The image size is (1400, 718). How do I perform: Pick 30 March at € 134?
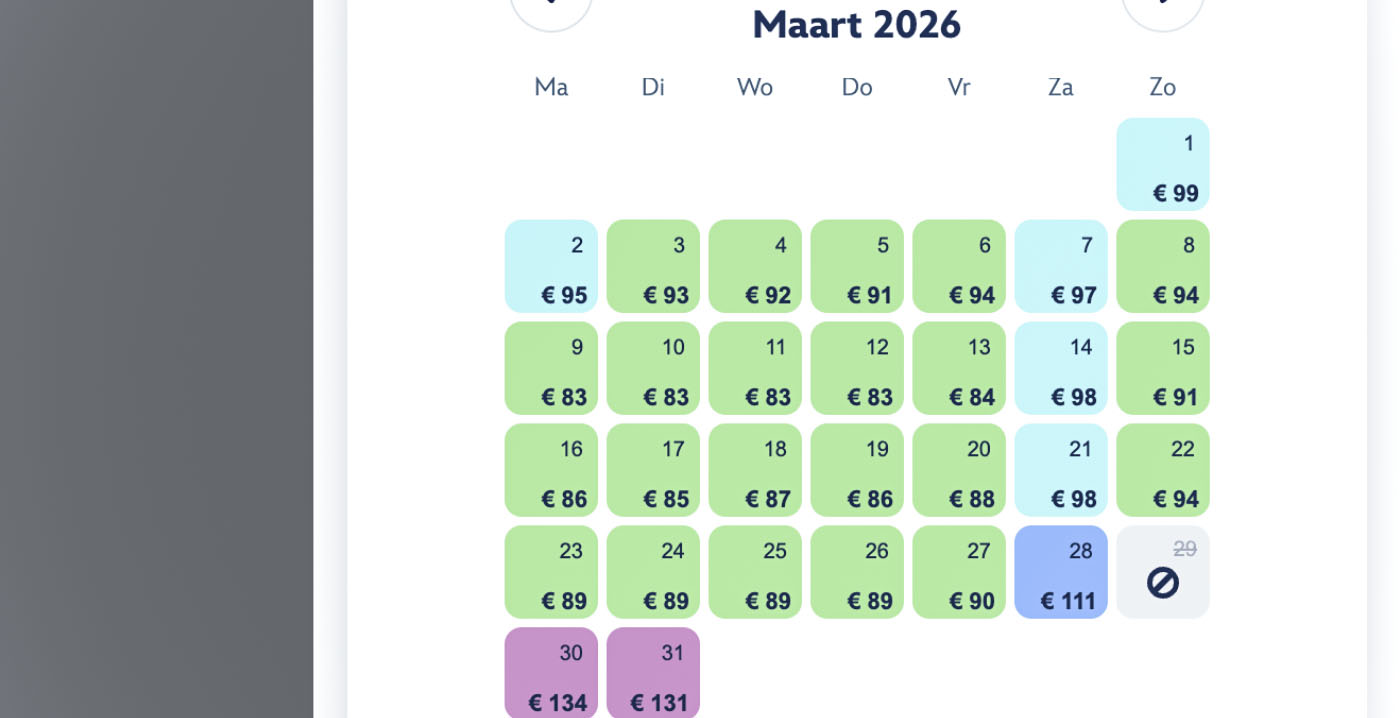pos(551,674)
